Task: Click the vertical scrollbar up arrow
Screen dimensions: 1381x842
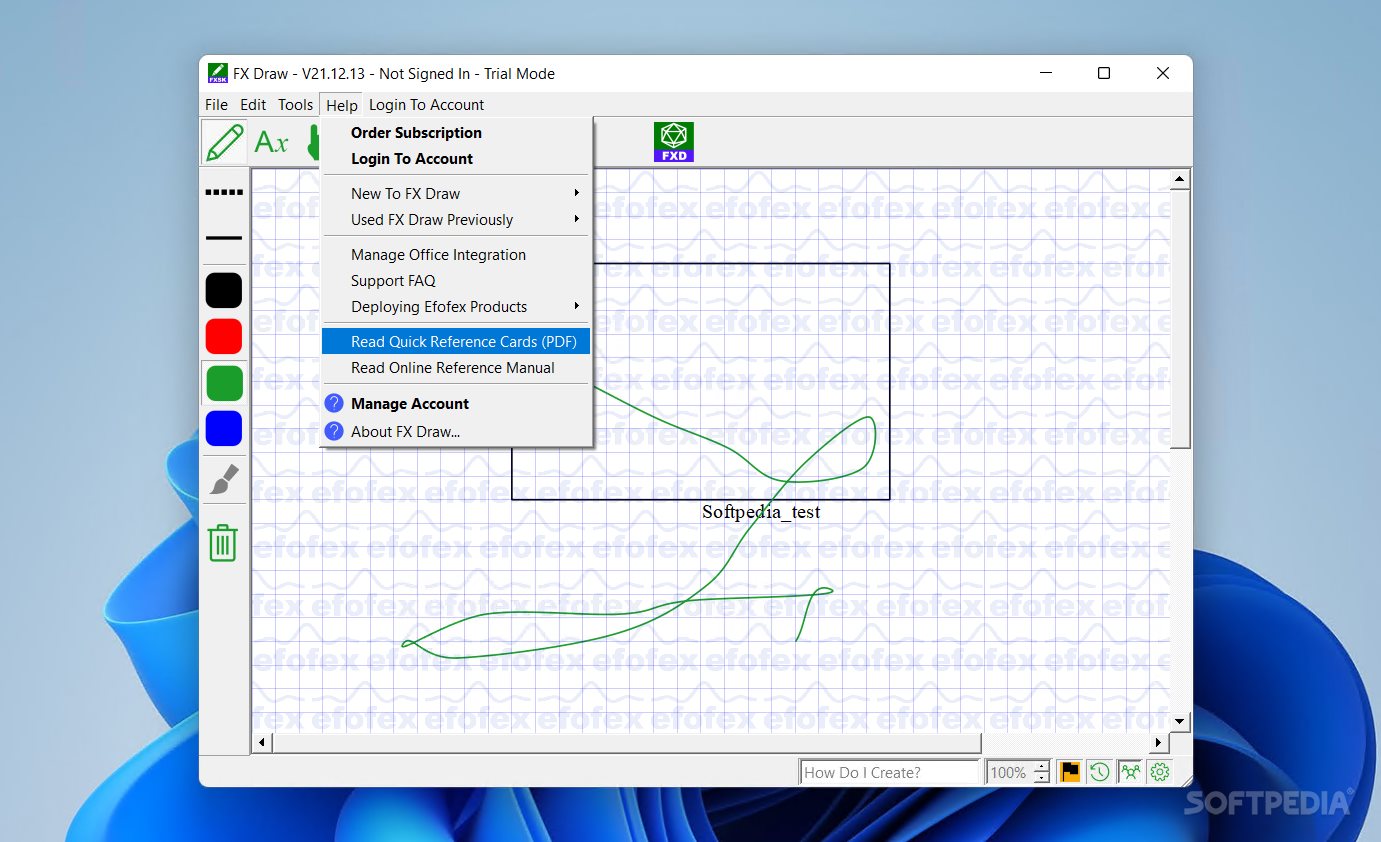Action: click(x=1180, y=180)
